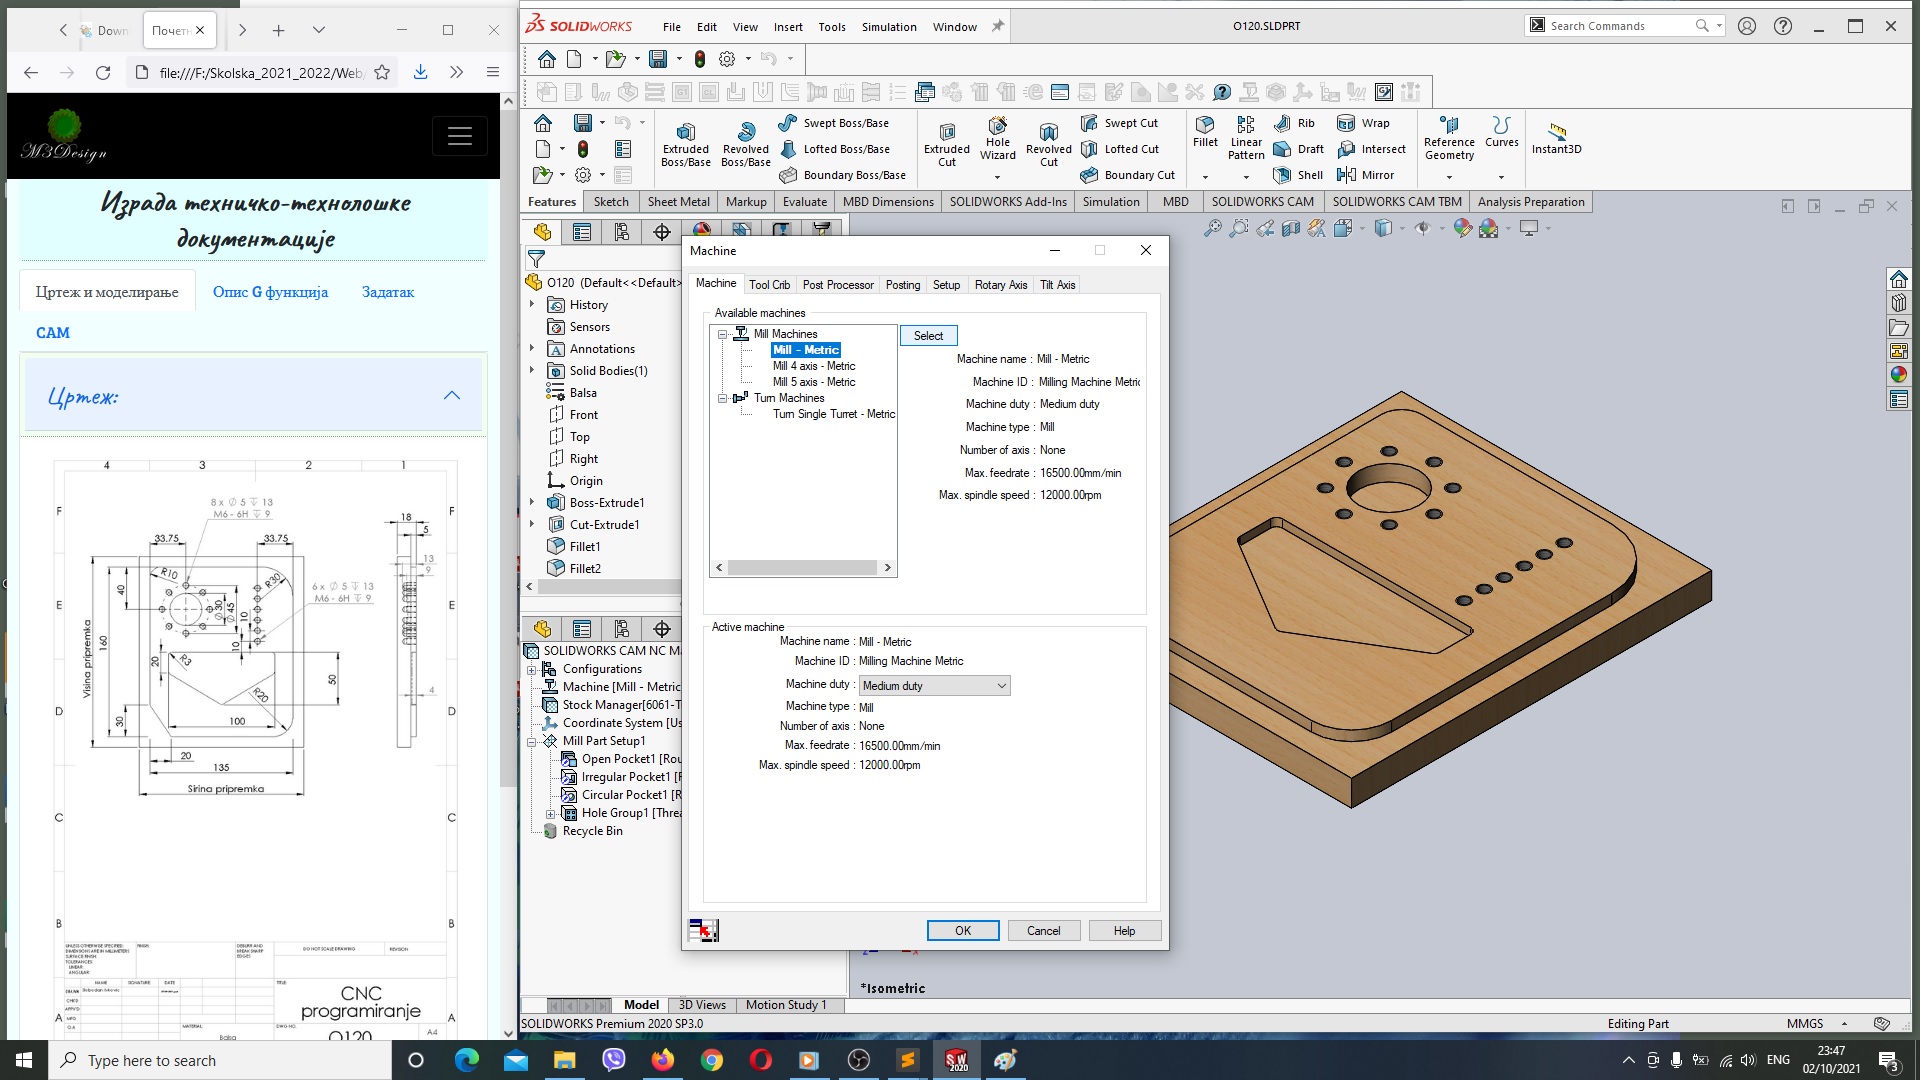Screen dimensions: 1920x1080
Task: Click the Select button for machine
Action: pyautogui.click(x=927, y=334)
